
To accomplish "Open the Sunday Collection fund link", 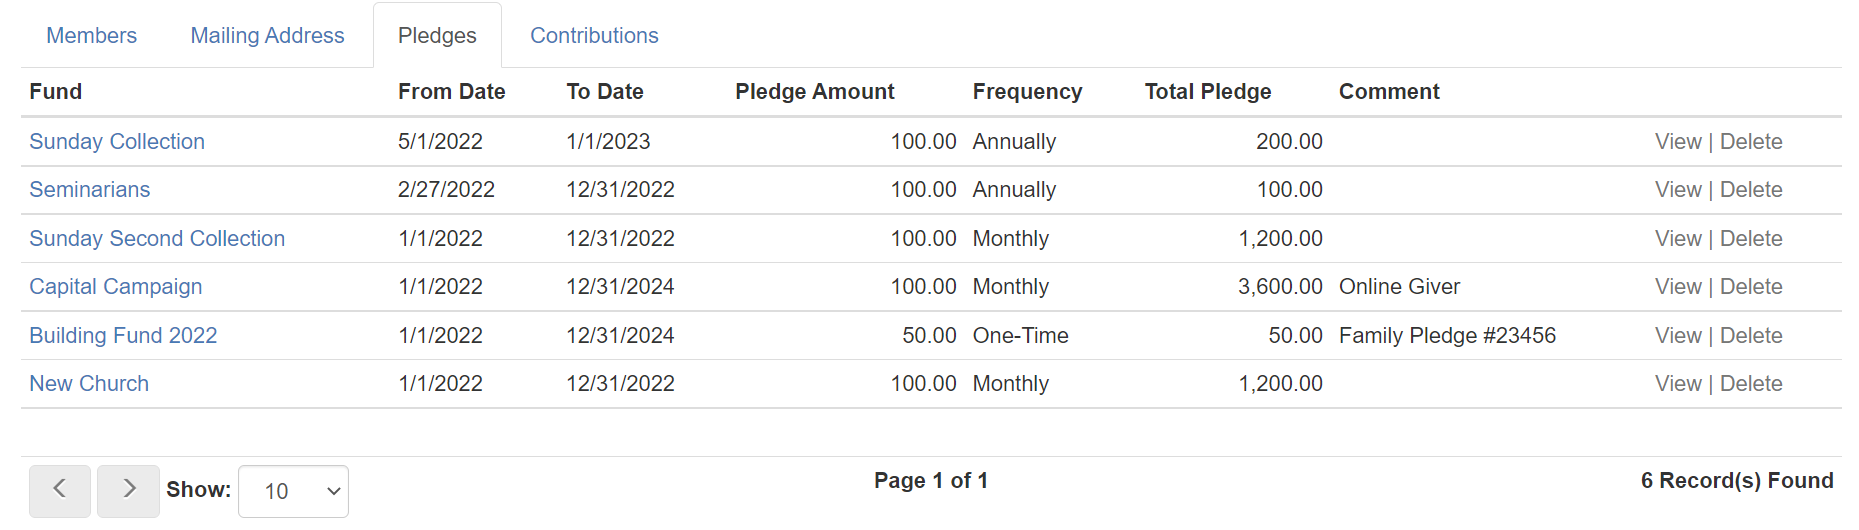I will pos(117,142).
